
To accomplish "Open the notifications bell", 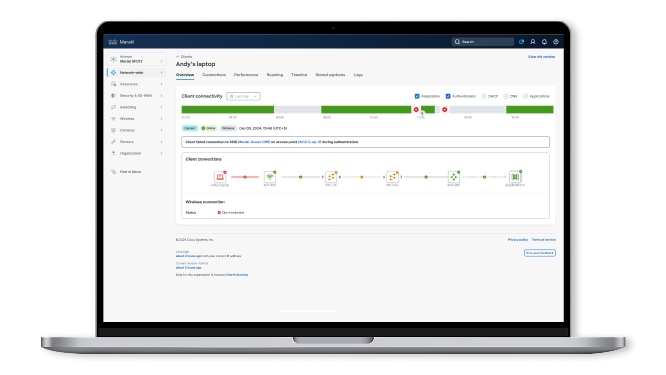I will [544, 42].
